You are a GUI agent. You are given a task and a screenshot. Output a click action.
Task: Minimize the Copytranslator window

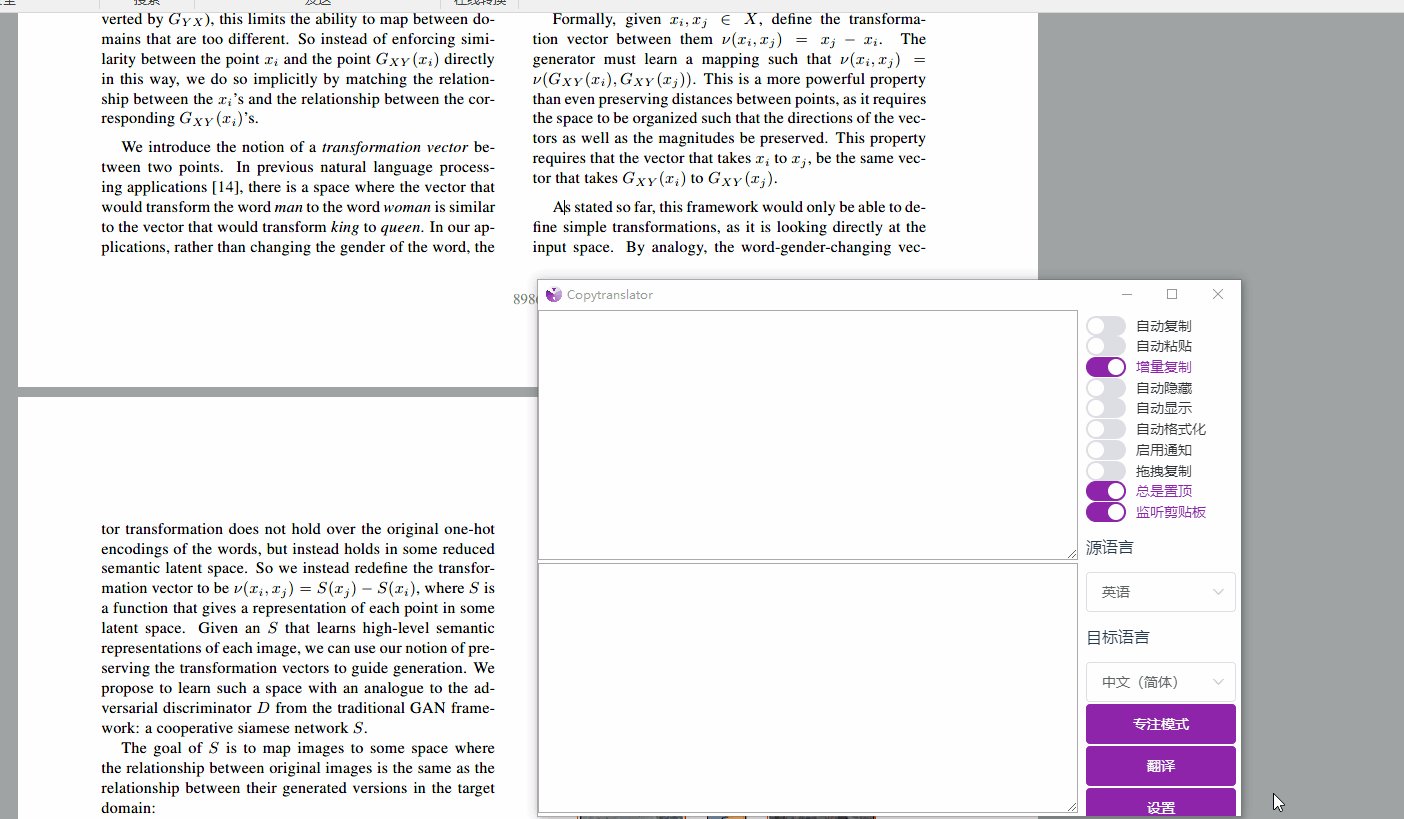point(1127,294)
